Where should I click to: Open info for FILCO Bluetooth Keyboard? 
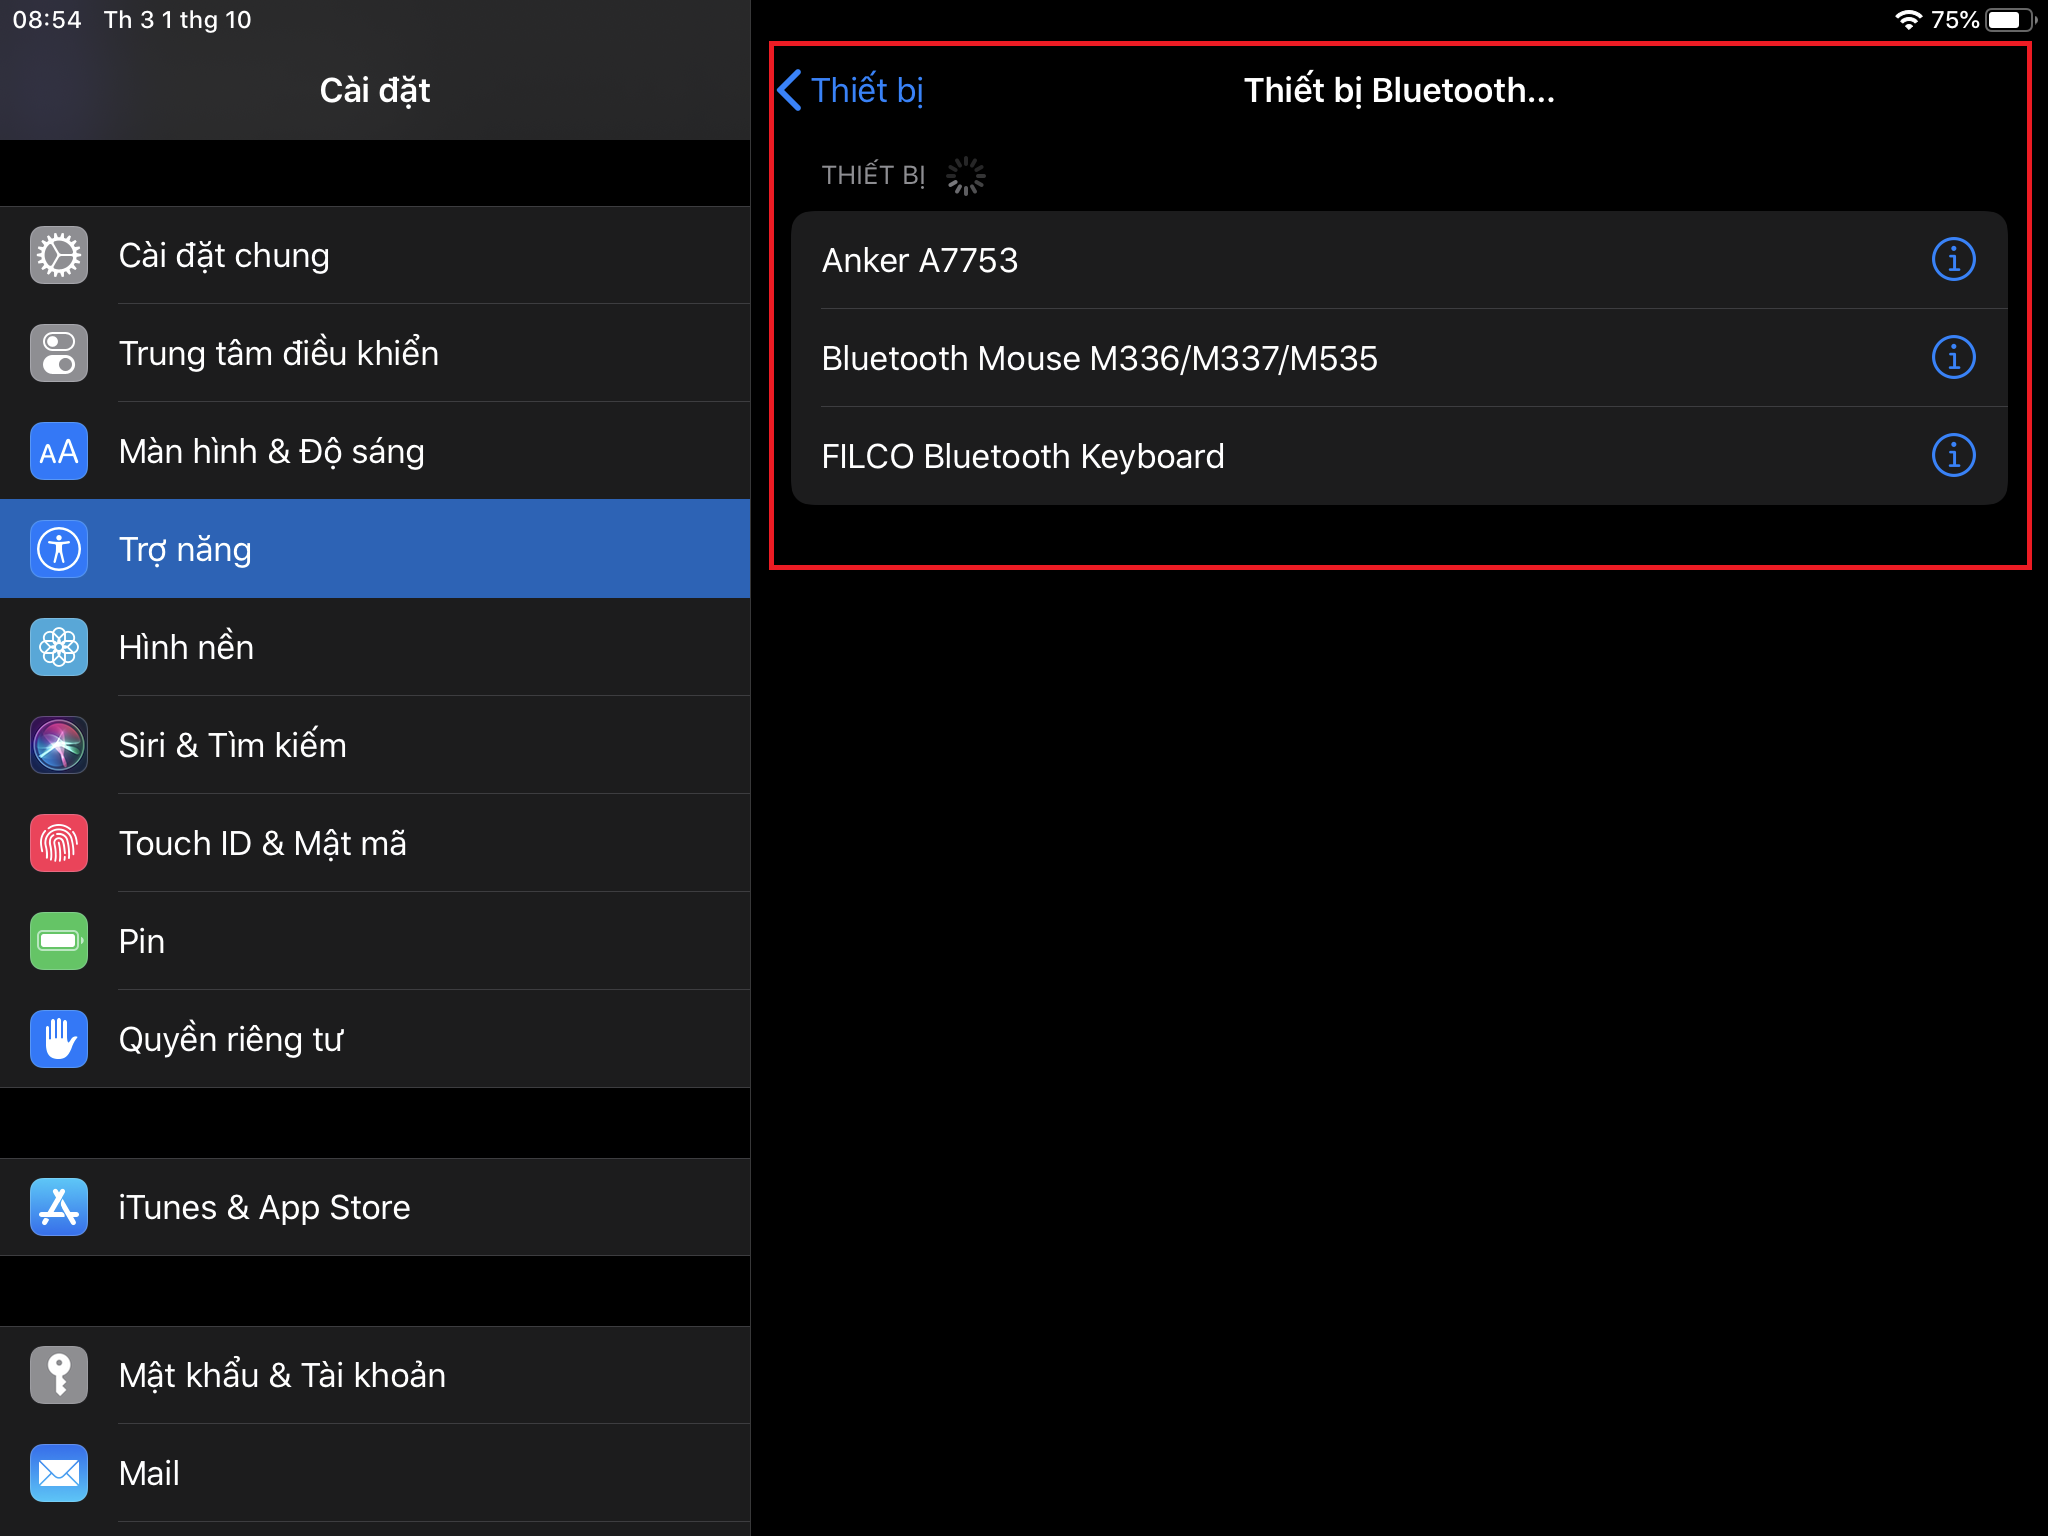coord(1953,456)
